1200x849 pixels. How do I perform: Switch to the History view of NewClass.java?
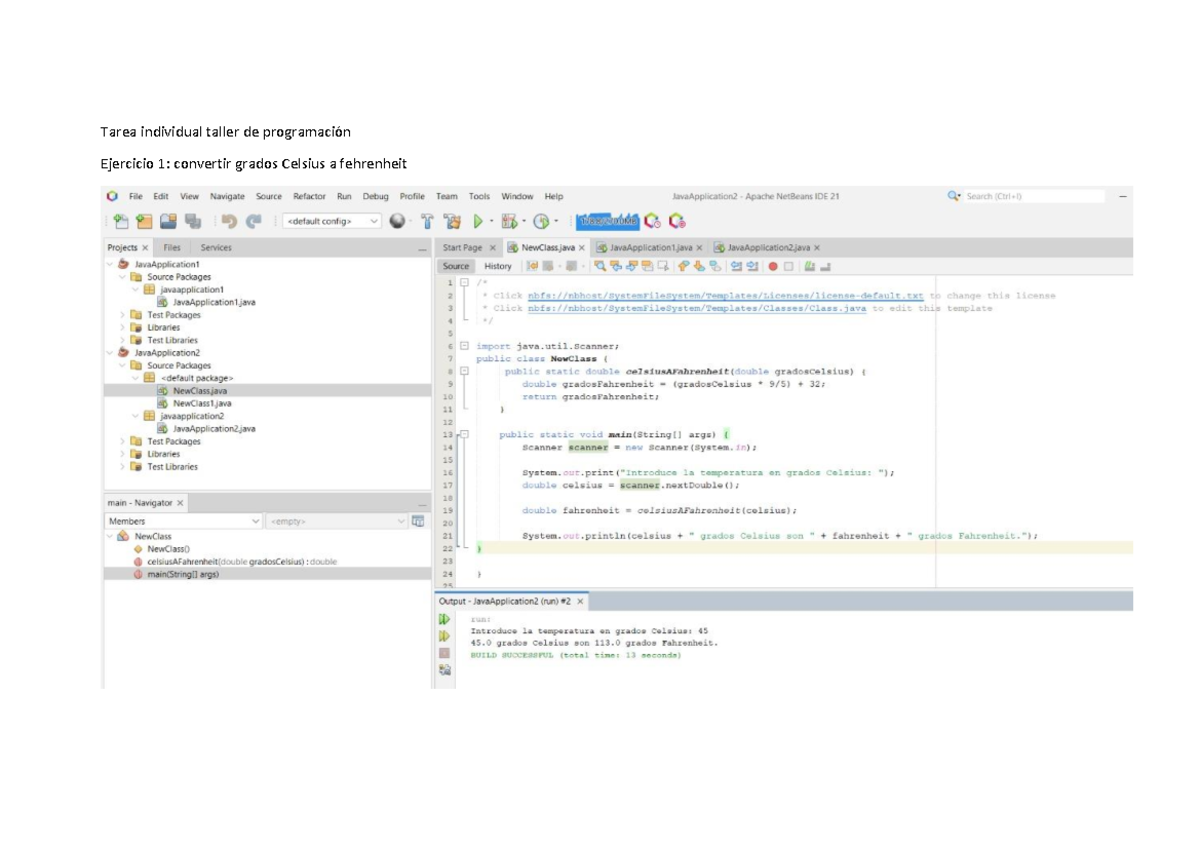(497, 267)
